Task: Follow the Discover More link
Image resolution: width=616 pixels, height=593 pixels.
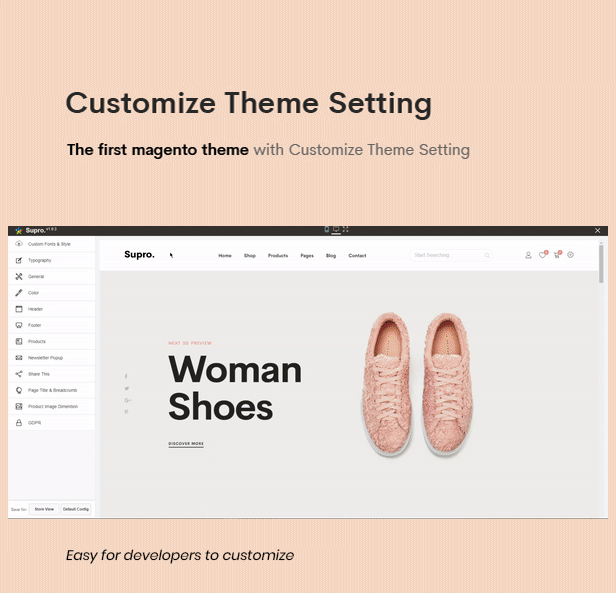Action: tap(186, 444)
